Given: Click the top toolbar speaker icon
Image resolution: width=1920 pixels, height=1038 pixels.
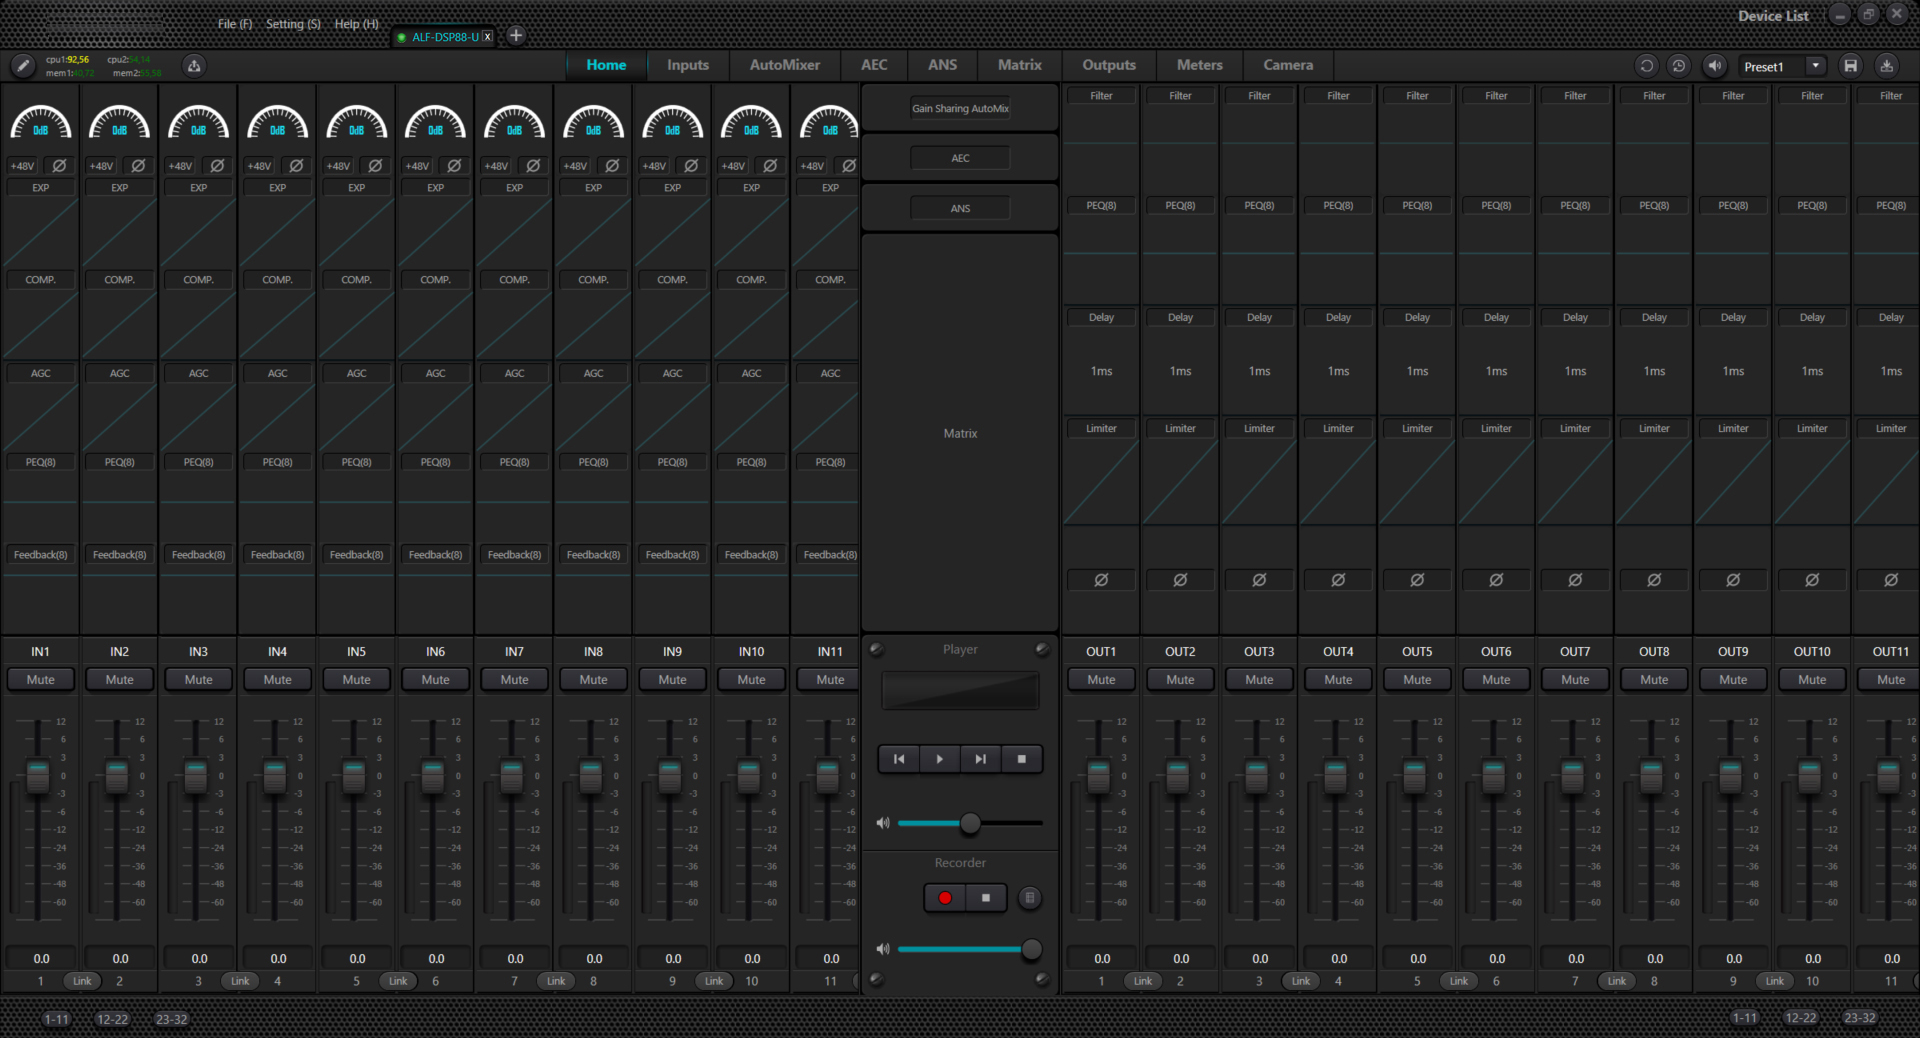Looking at the screenshot, I should click(1714, 66).
